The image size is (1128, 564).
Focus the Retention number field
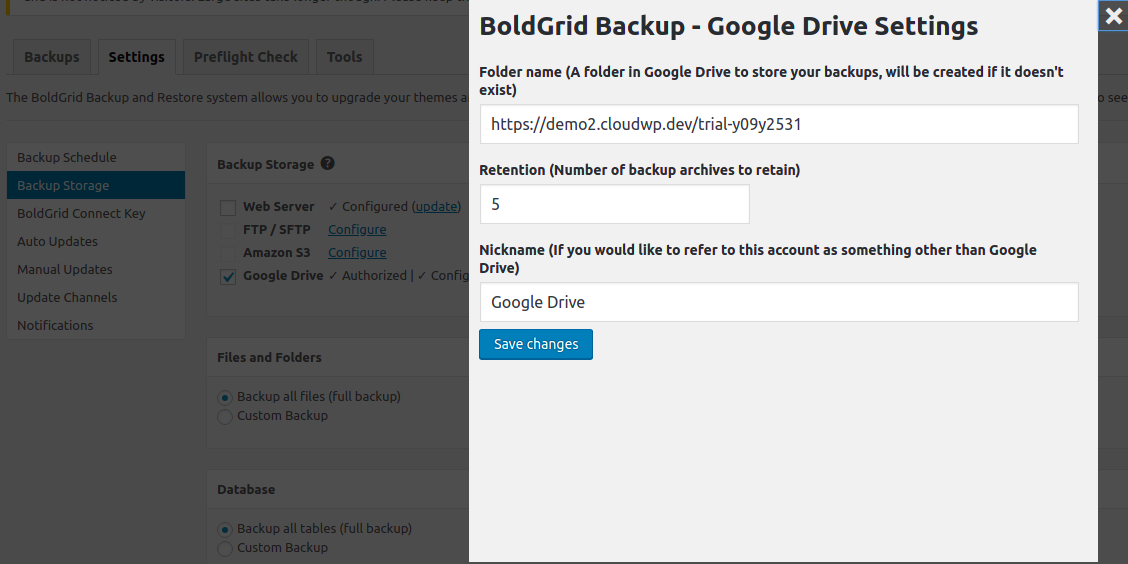[614, 204]
